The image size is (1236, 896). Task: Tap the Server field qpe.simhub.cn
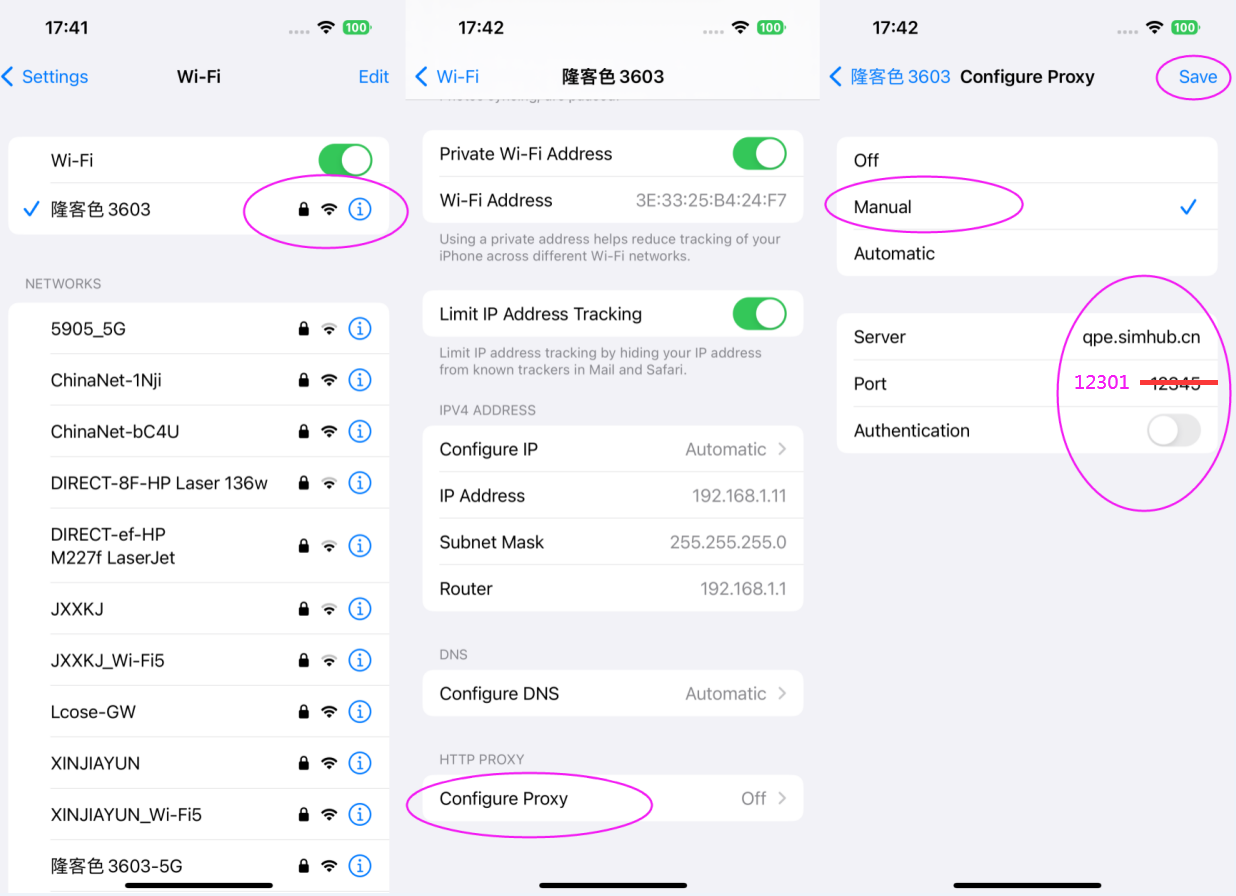click(x=1027, y=337)
